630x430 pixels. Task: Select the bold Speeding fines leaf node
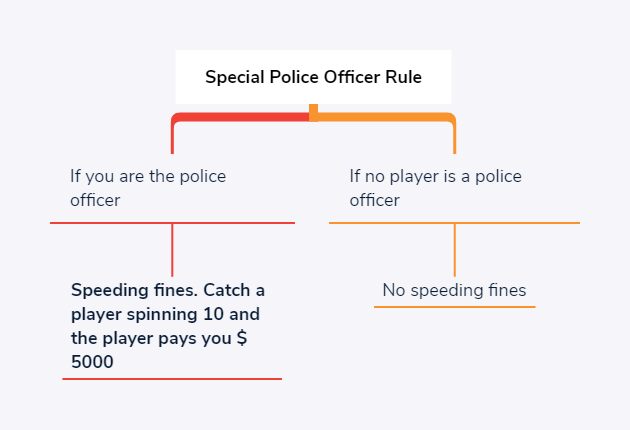168,326
